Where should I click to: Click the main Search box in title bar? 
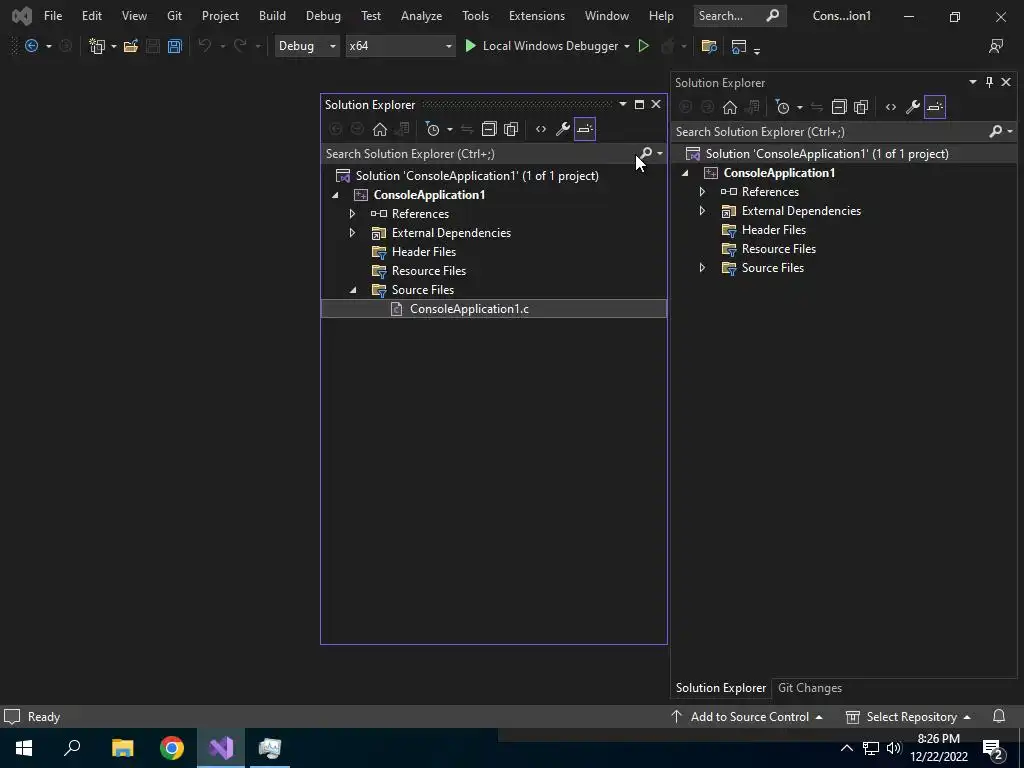(x=739, y=16)
